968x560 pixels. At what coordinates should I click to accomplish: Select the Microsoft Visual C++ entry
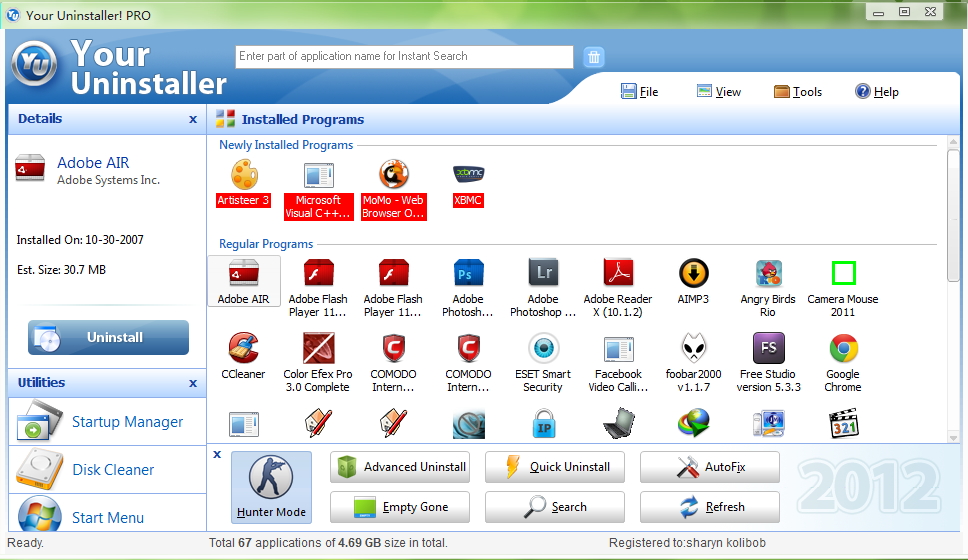[319, 191]
